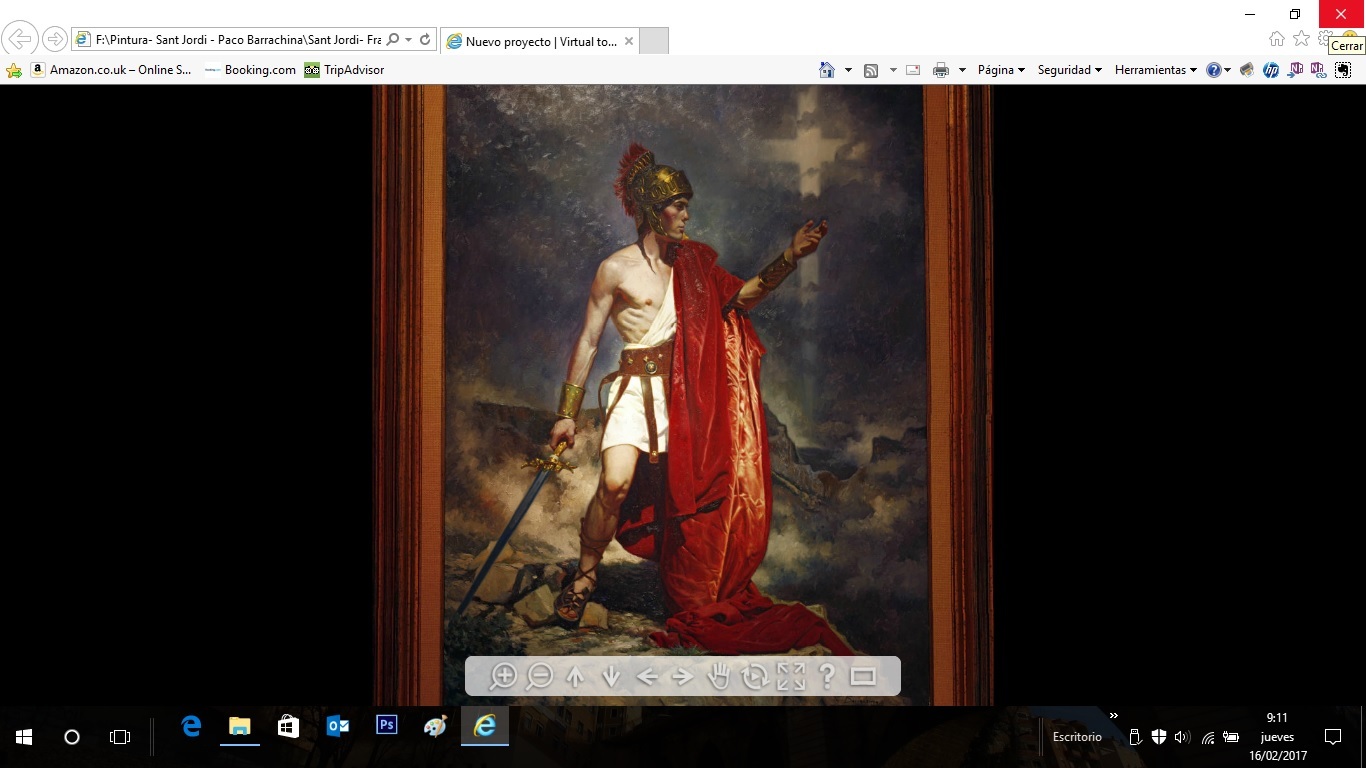The image size is (1366, 768).
Task: Click the Escritorio toolbar label
Action: 1077,737
